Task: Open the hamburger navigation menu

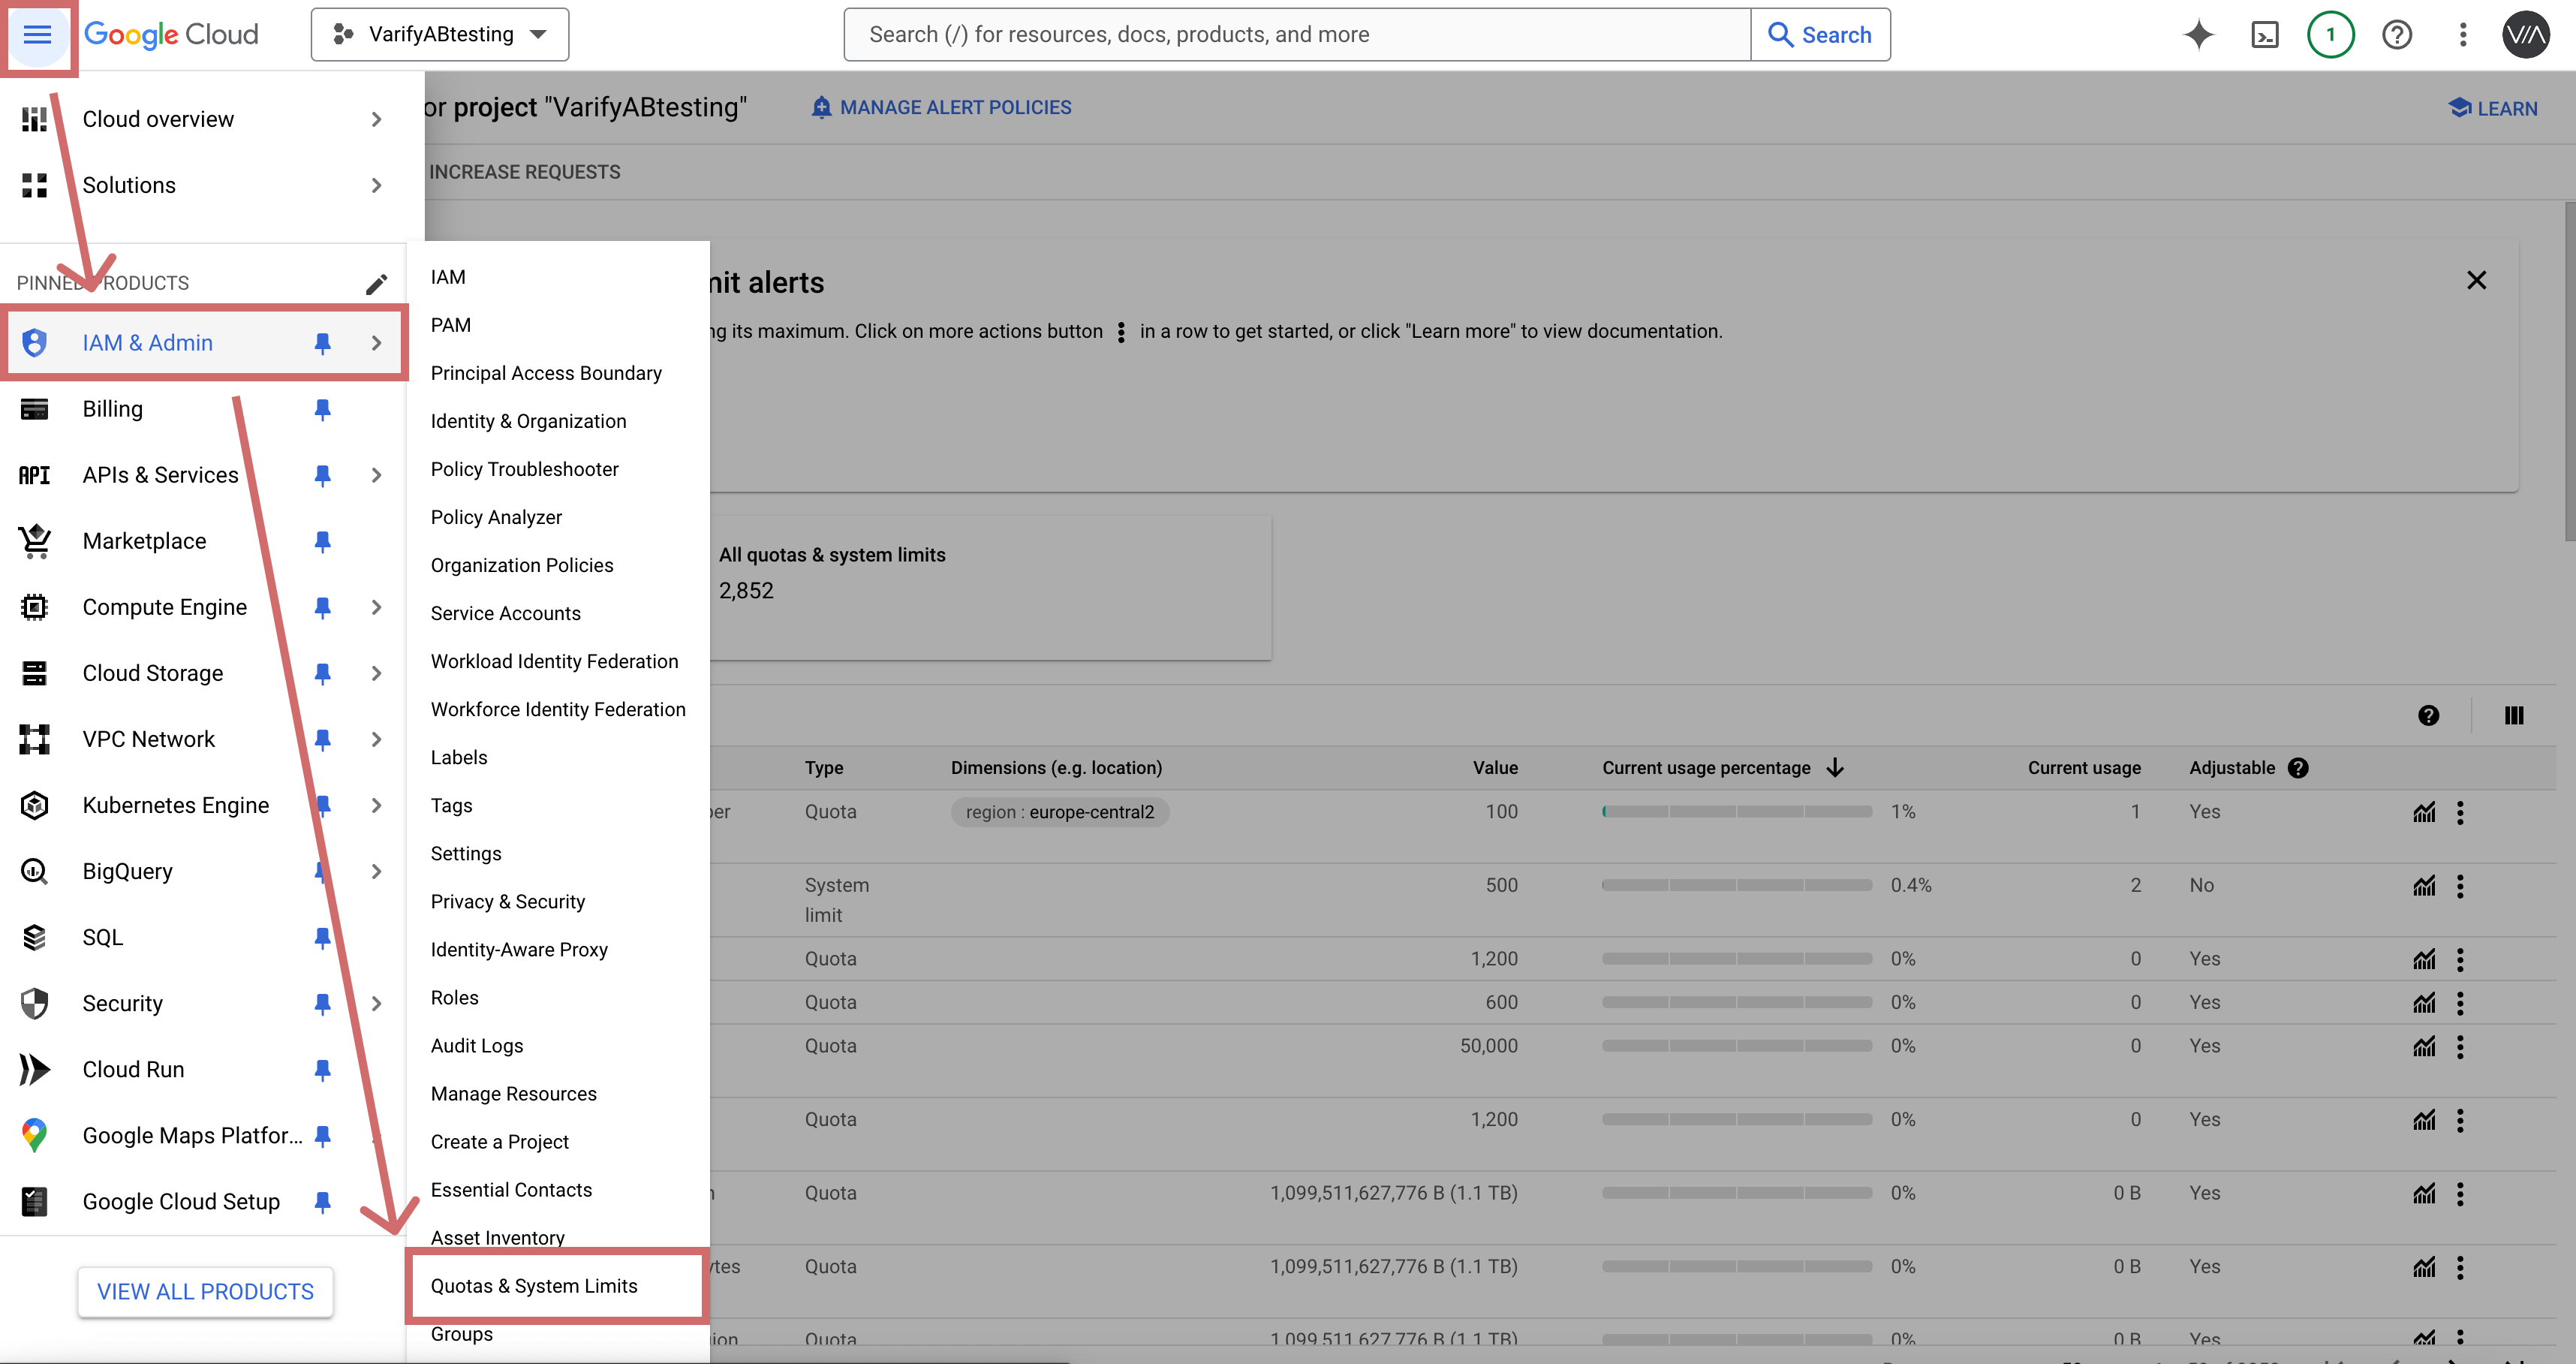Action: coord(37,35)
